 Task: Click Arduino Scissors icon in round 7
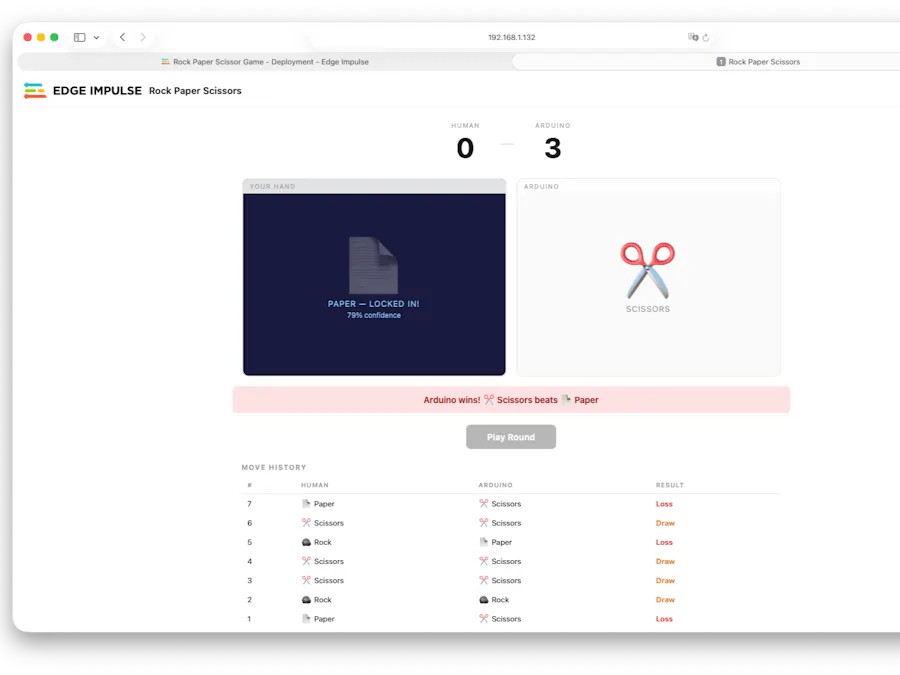(483, 503)
